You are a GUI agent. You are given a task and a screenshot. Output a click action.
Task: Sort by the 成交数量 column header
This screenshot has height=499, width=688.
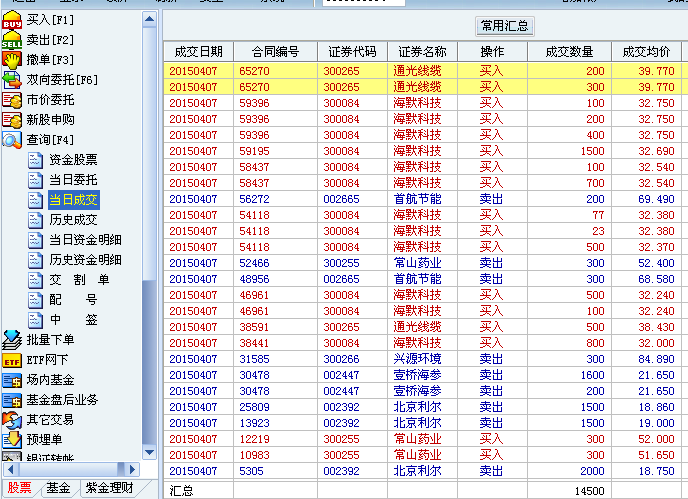click(570, 52)
